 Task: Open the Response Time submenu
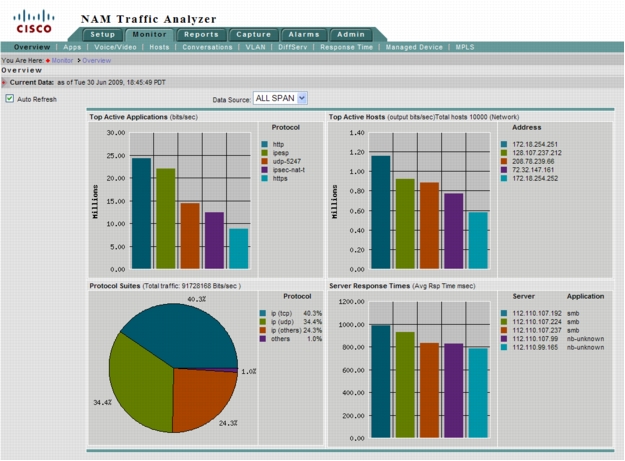(x=346, y=47)
